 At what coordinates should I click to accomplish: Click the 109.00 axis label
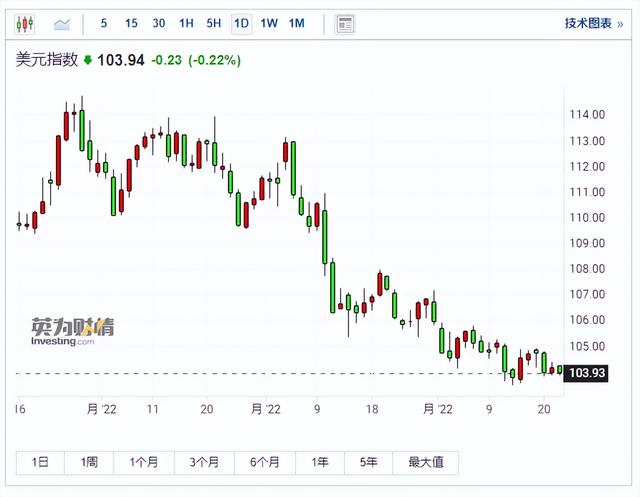point(587,243)
